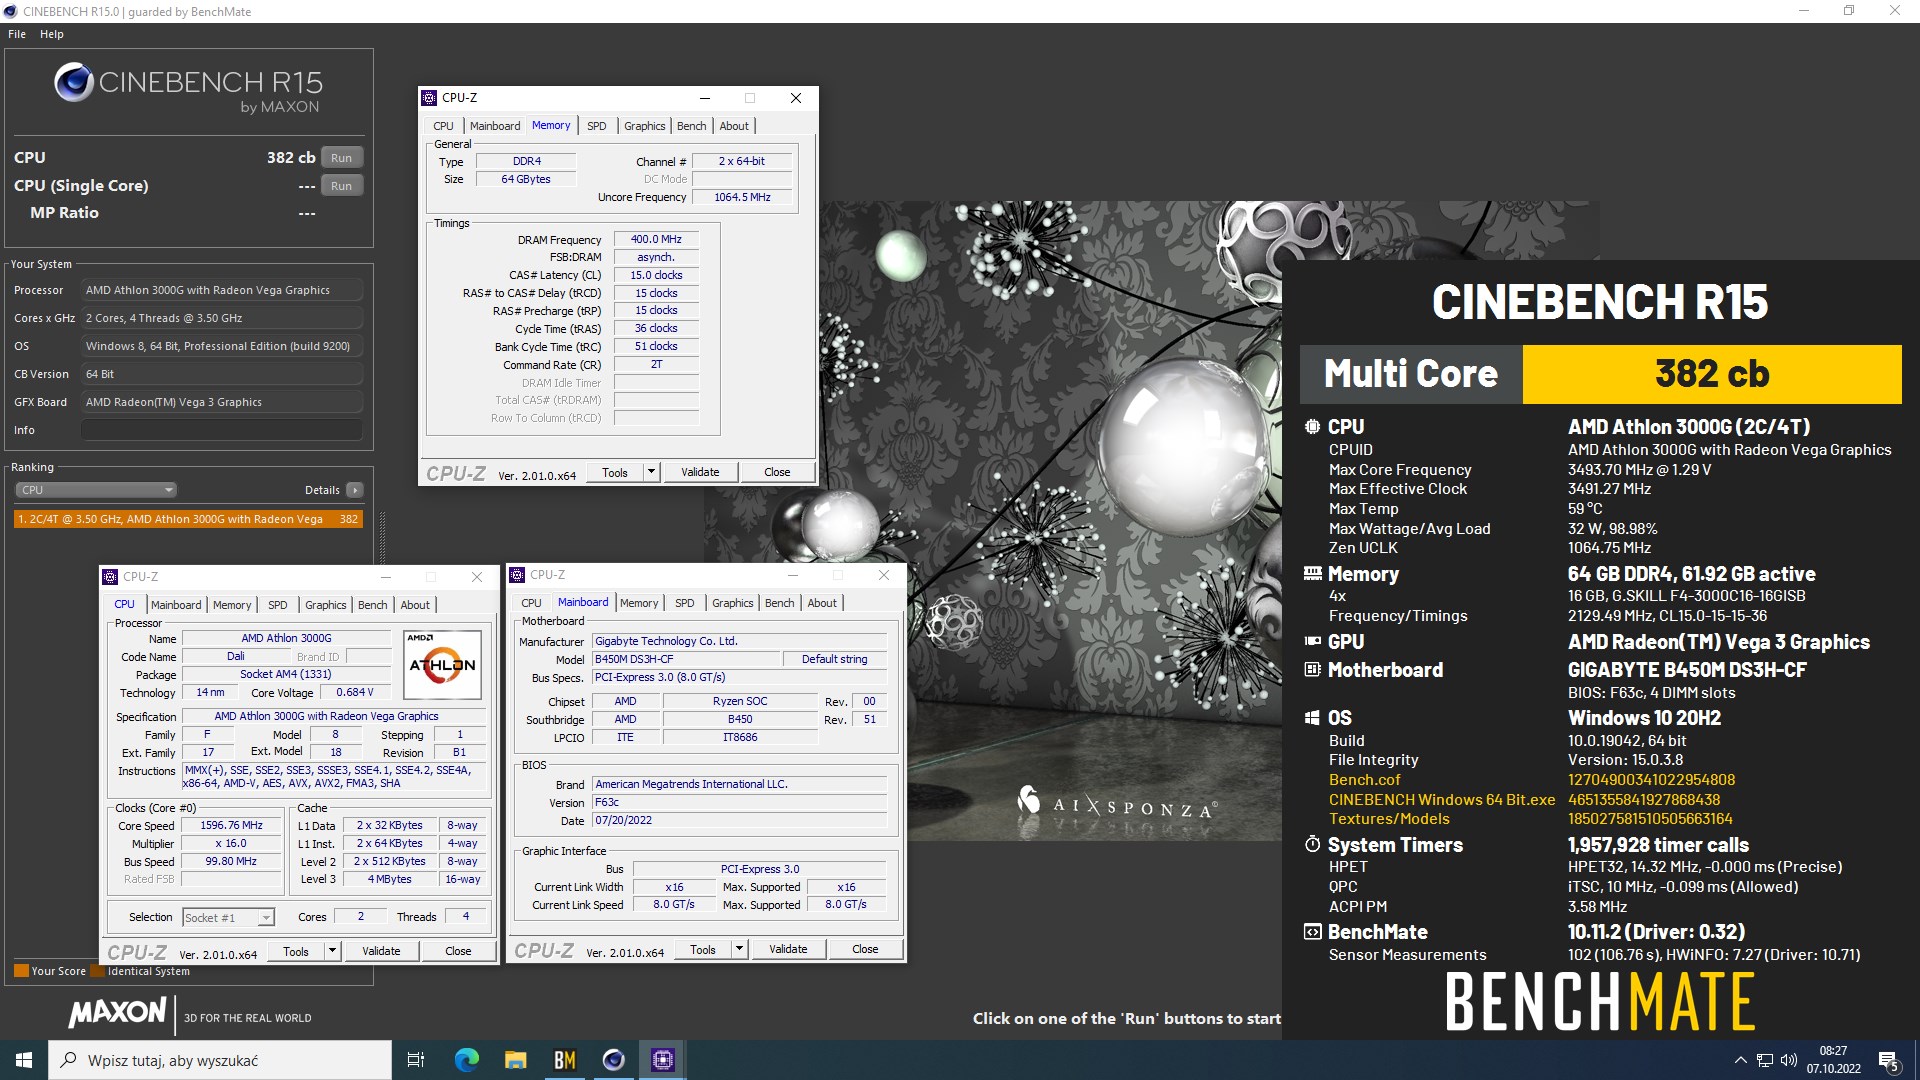Viewport: 1920px width, 1080px height.
Task: Open the Socket #1 selection dropdown
Action: (228, 917)
